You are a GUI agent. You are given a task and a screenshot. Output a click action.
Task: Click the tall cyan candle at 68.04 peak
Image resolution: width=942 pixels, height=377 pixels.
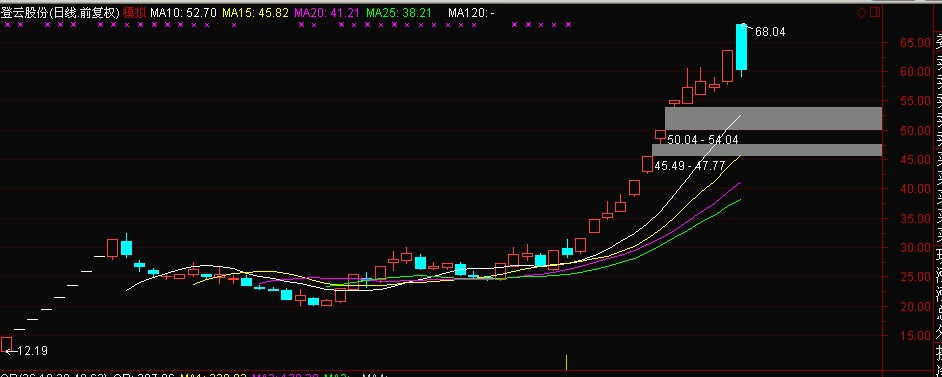pos(741,47)
